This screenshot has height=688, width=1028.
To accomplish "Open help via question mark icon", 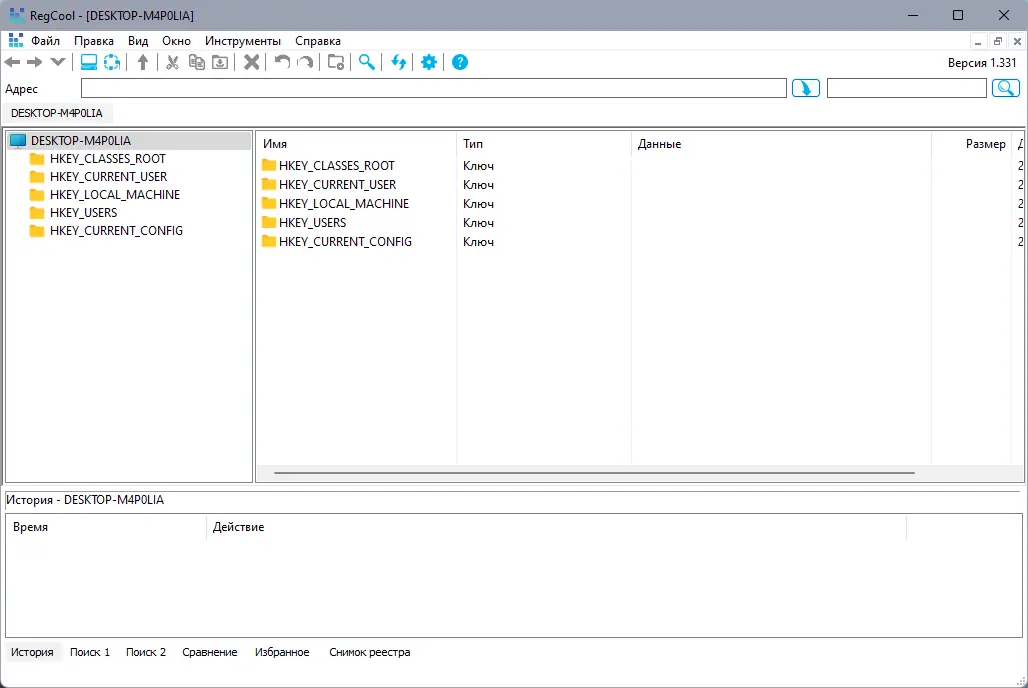I will pos(460,62).
